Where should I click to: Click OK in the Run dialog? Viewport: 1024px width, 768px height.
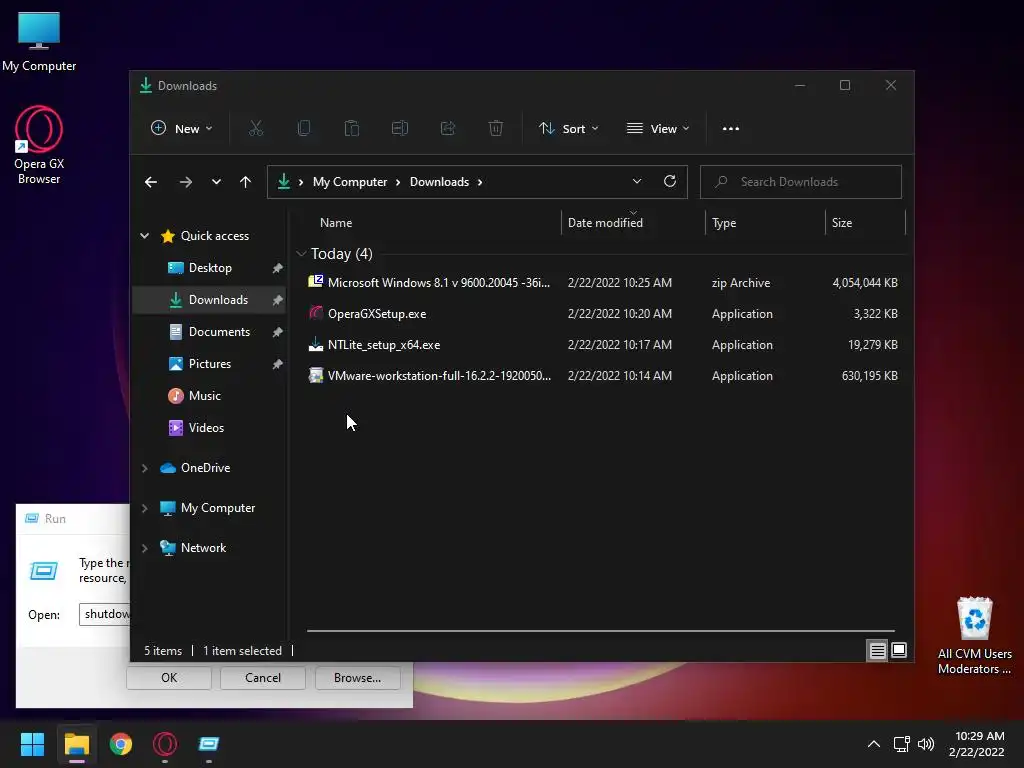click(169, 678)
